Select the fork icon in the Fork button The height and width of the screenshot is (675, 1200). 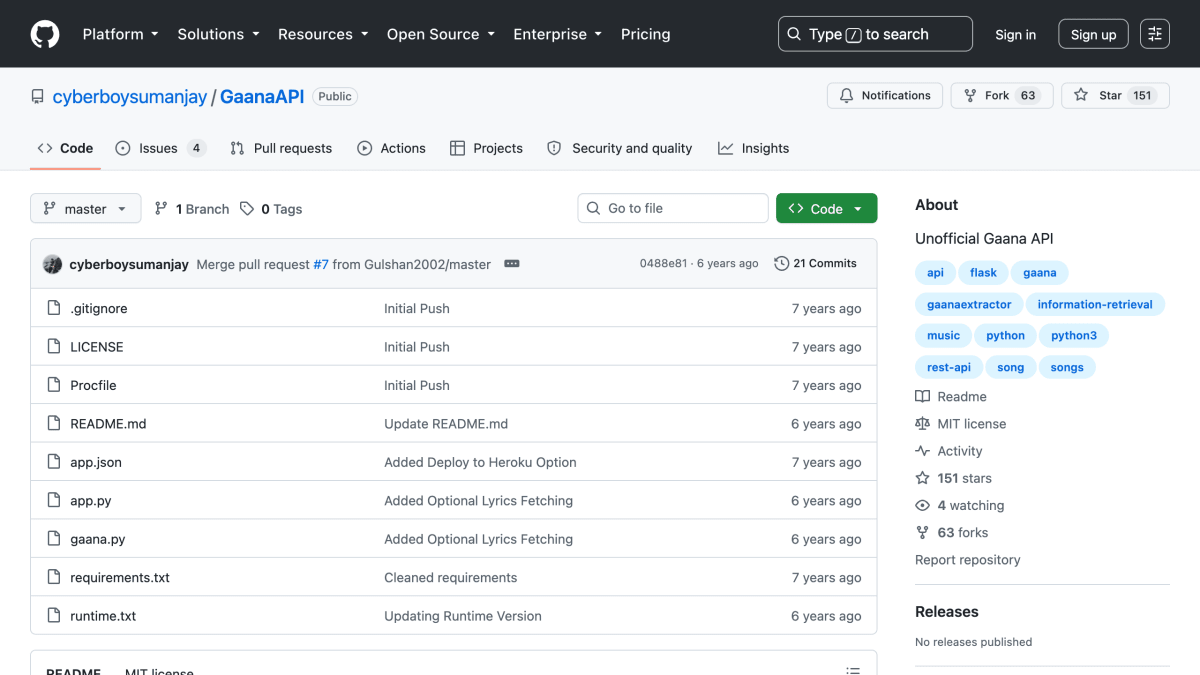pos(970,95)
